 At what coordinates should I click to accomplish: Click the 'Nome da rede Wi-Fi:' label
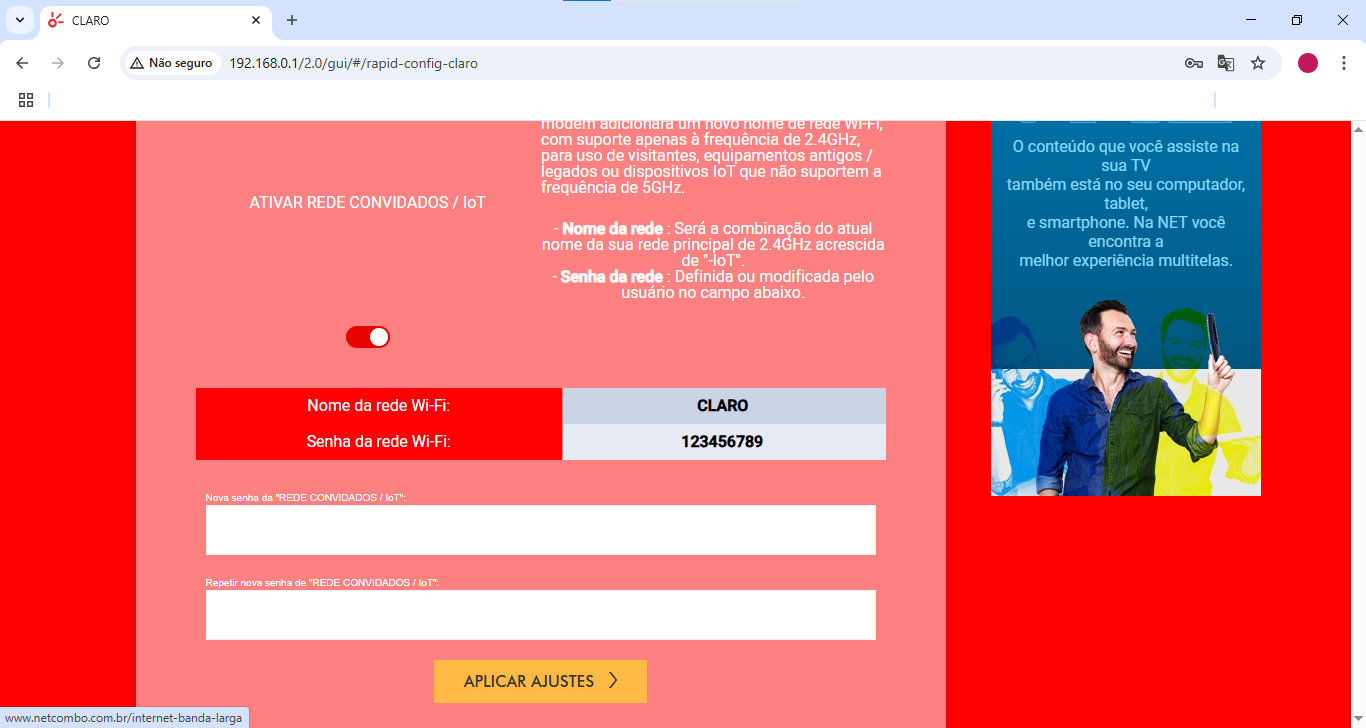379,406
